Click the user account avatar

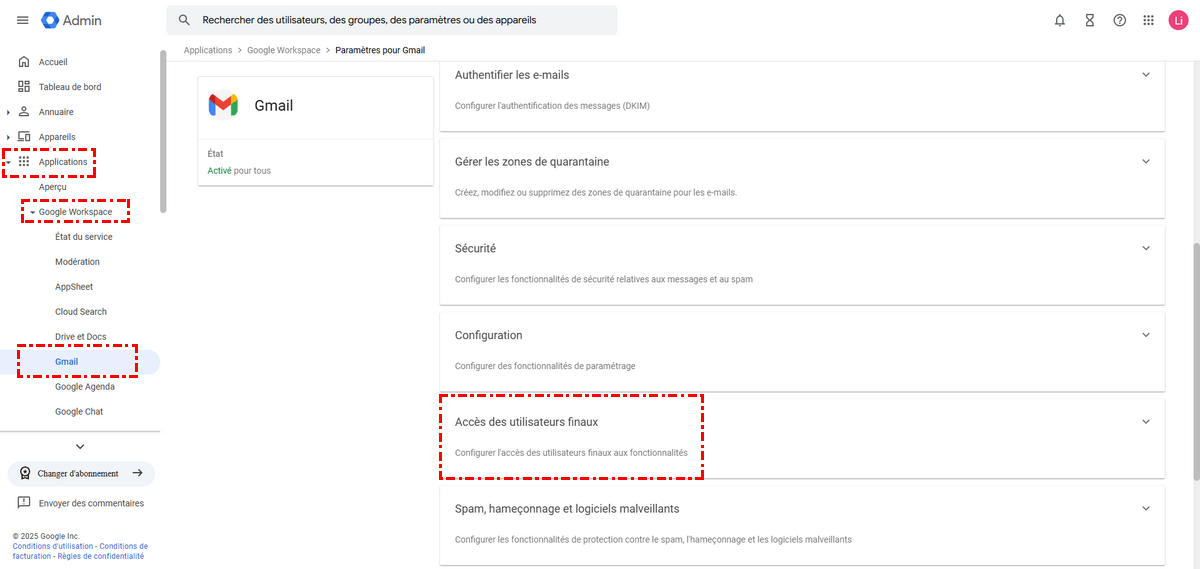[x=1177, y=20]
